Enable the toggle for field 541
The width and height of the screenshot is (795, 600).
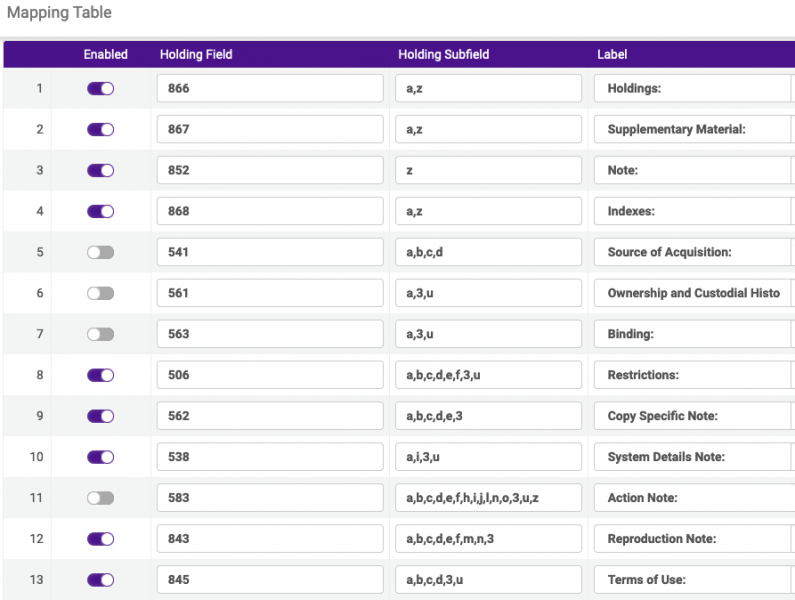(100, 252)
